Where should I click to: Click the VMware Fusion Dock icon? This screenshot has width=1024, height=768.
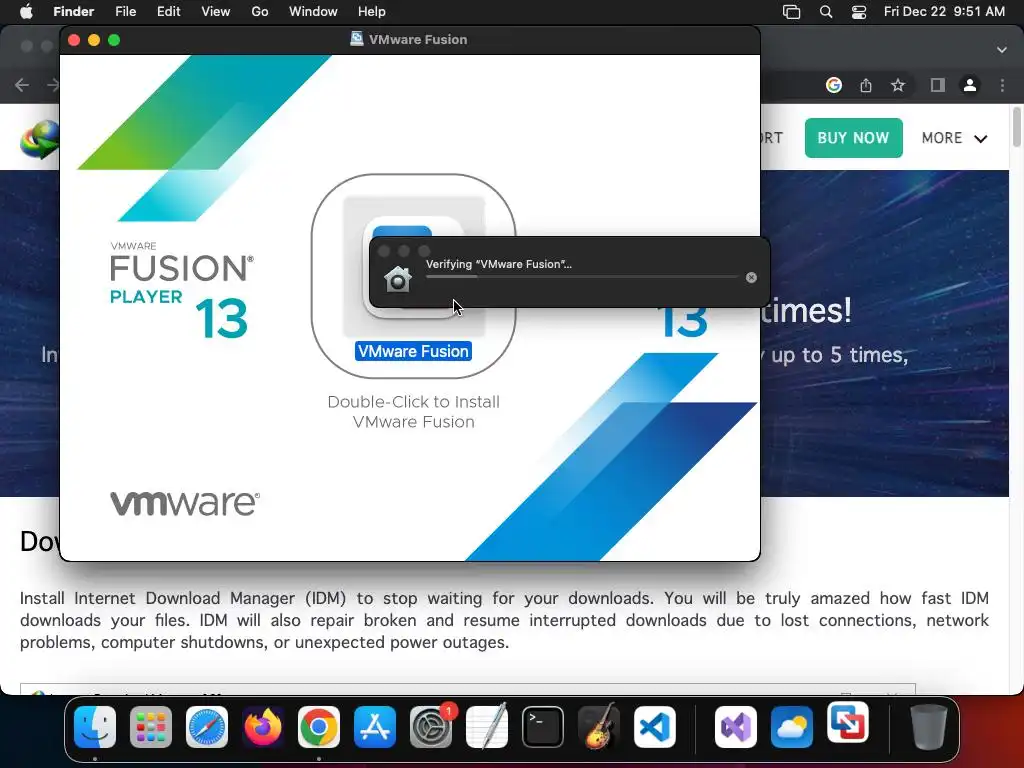click(x=848, y=723)
